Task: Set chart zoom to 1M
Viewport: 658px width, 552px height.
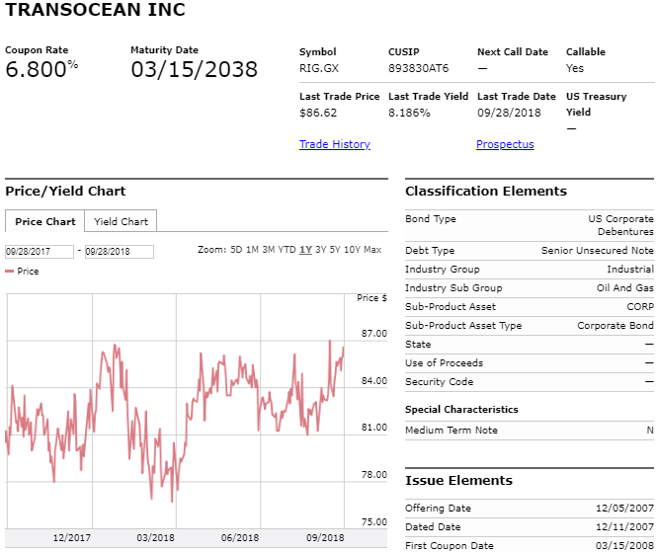Action: [252, 250]
